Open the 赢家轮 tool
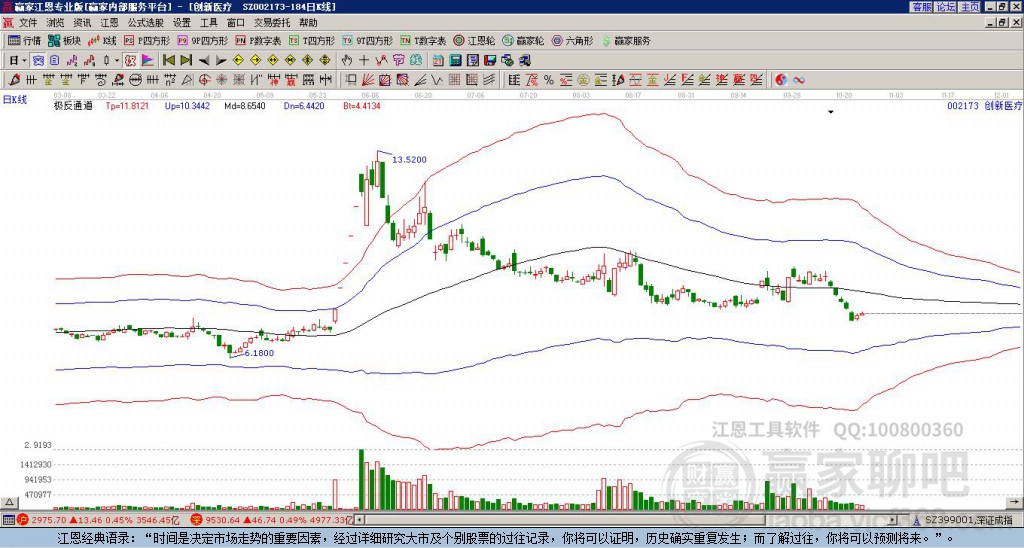Image resolution: width=1024 pixels, height=548 pixels. click(523, 40)
